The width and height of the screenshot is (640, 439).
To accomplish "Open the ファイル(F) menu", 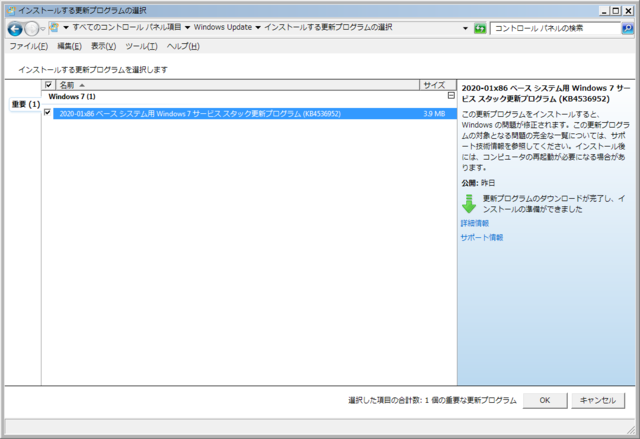I will [29, 46].
